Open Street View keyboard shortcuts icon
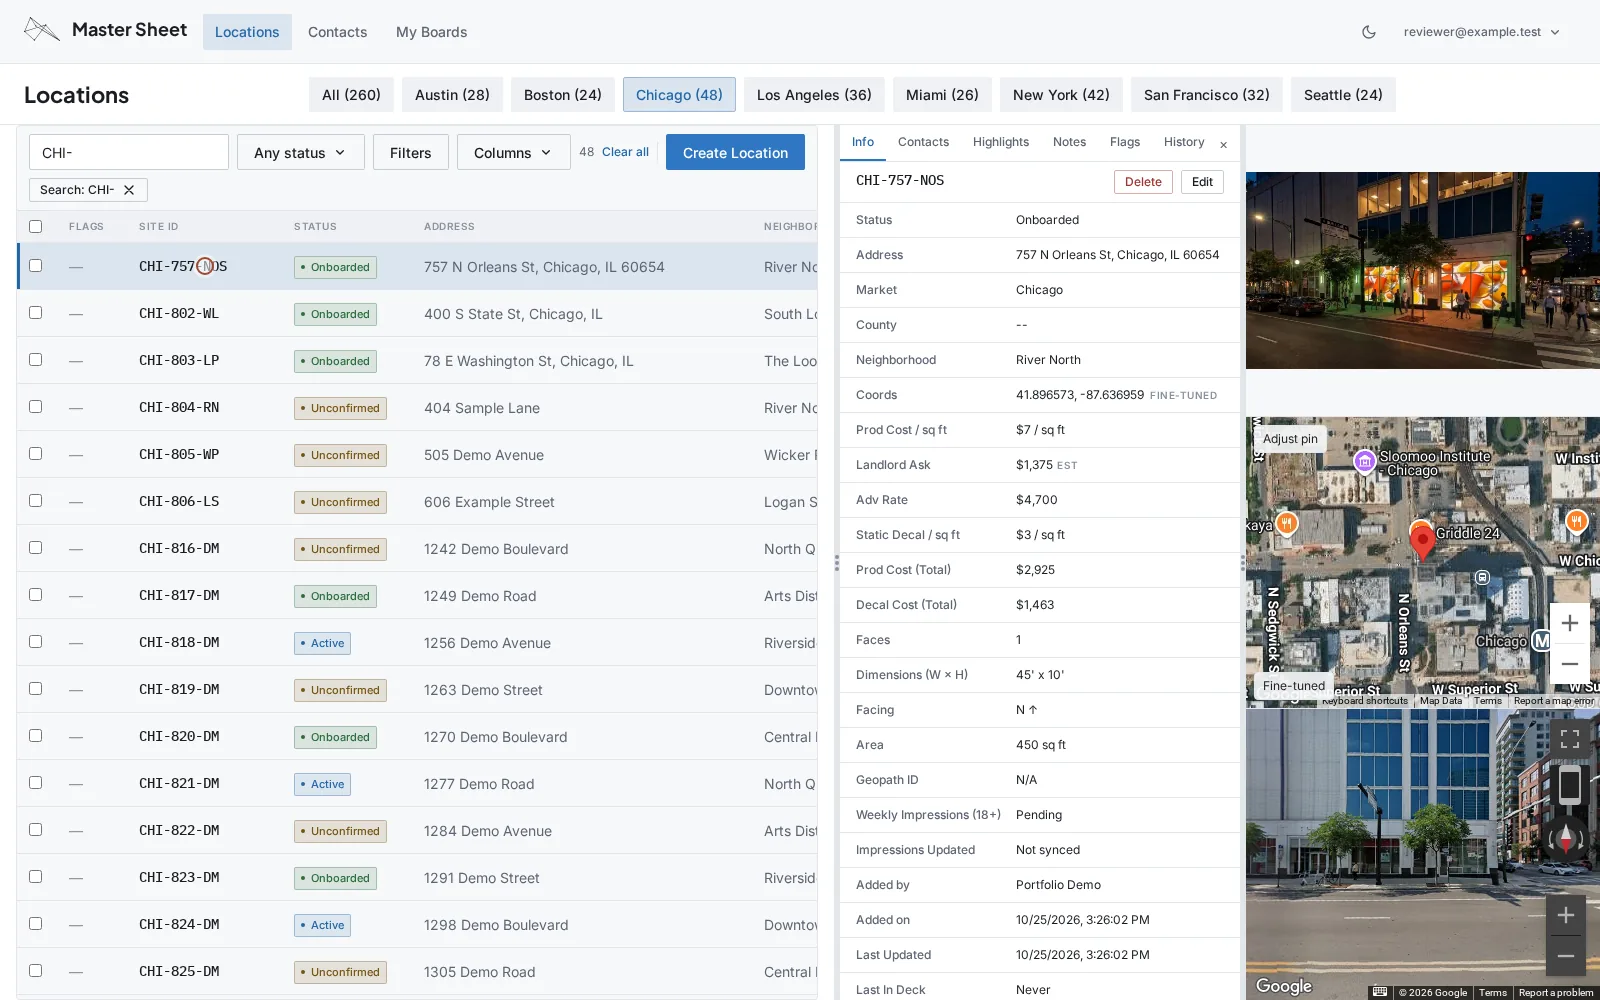This screenshot has height=1000, width=1600. (x=1380, y=992)
